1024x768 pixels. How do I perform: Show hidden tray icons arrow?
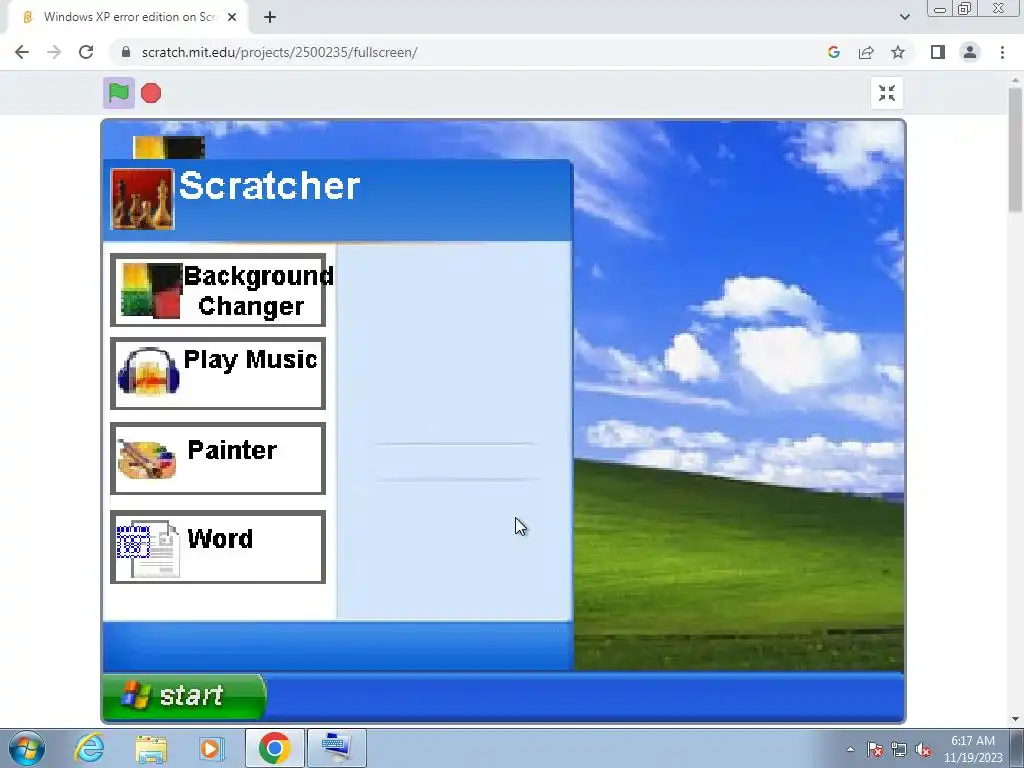pyautogui.click(x=850, y=749)
